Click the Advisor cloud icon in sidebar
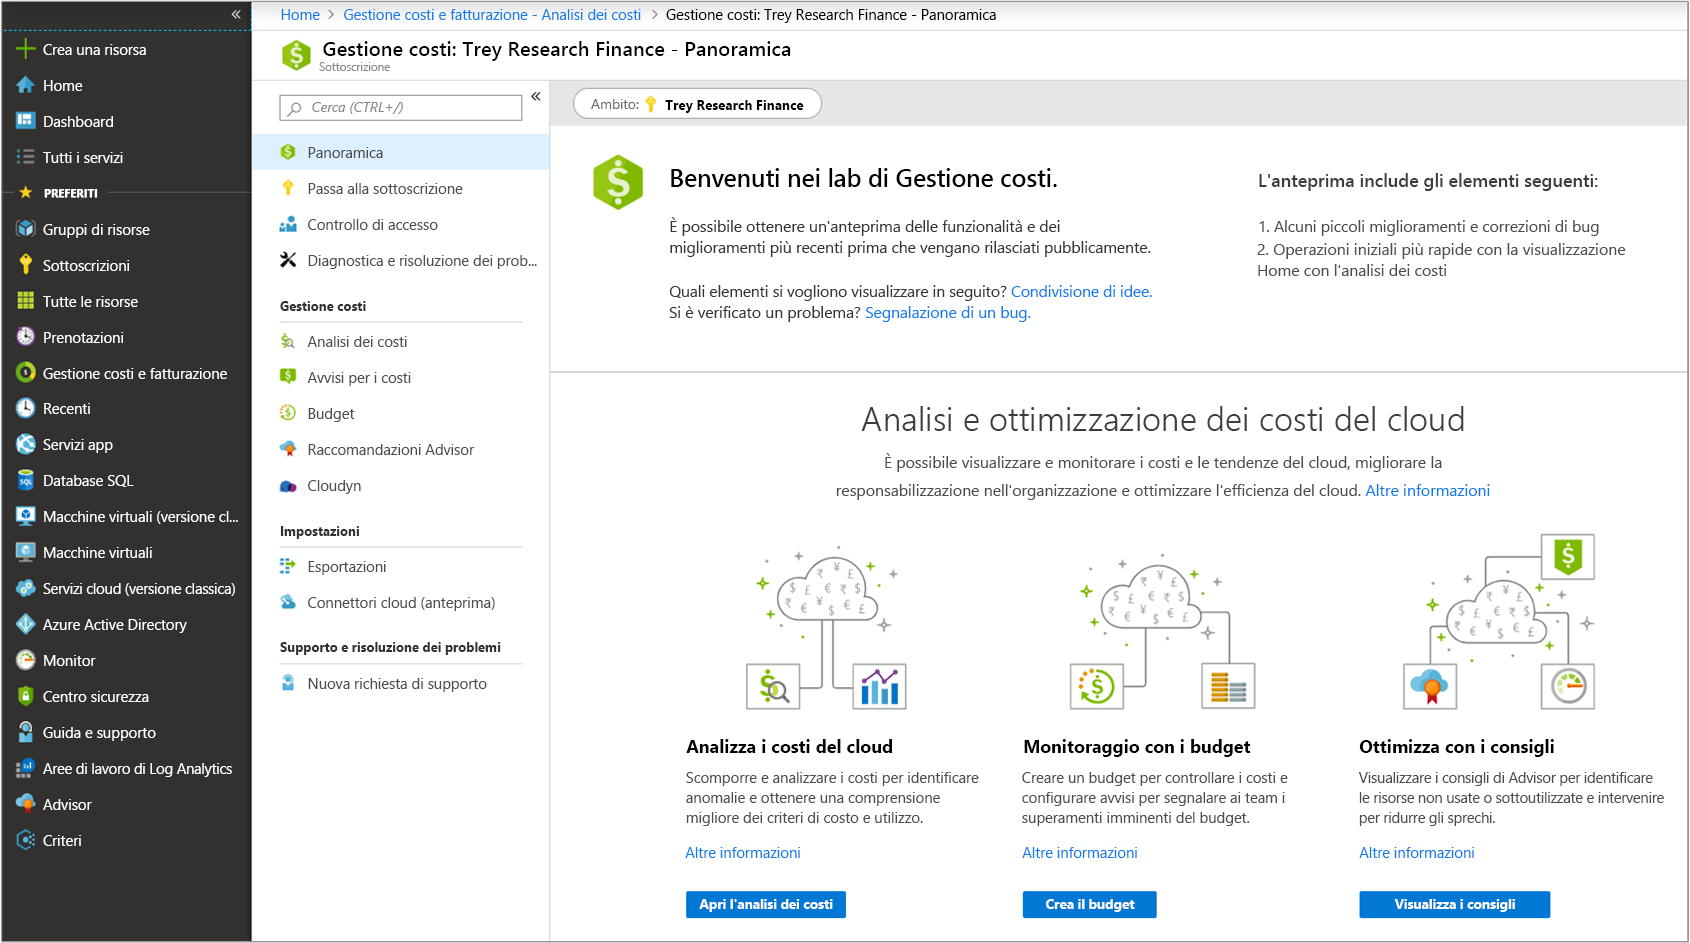 [x=25, y=804]
